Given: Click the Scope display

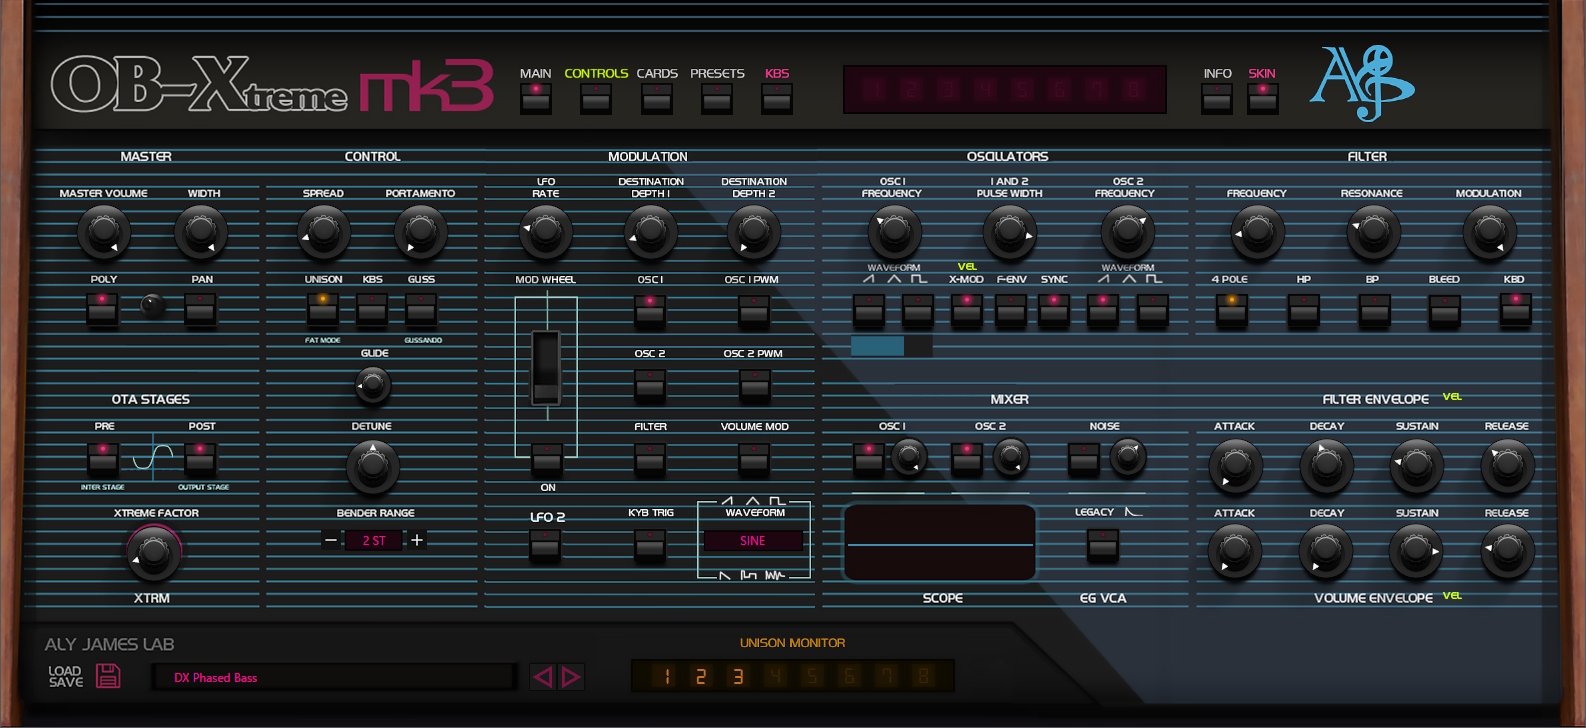Looking at the screenshot, I should pos(940,542).
